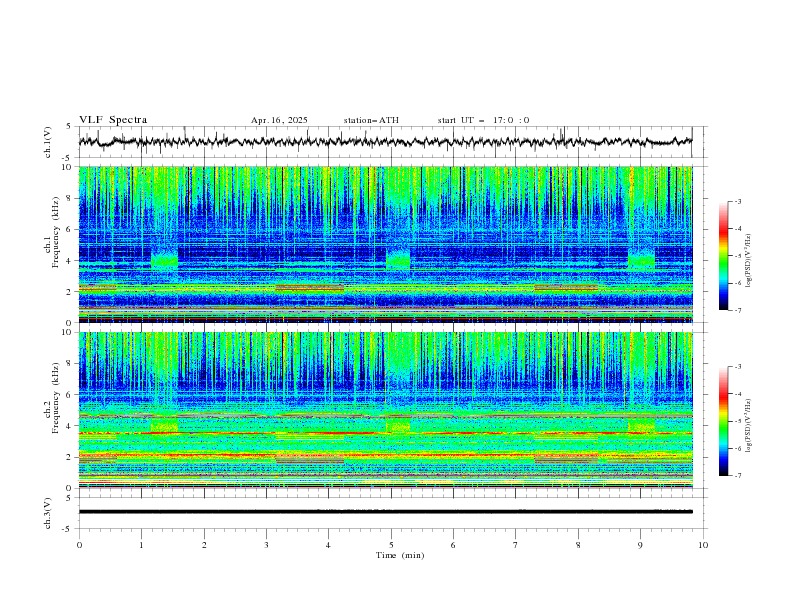This screenshot has height=612, width=792.
Task: Click the "-7" tick on lower color bar
Action: click(737, 475)
